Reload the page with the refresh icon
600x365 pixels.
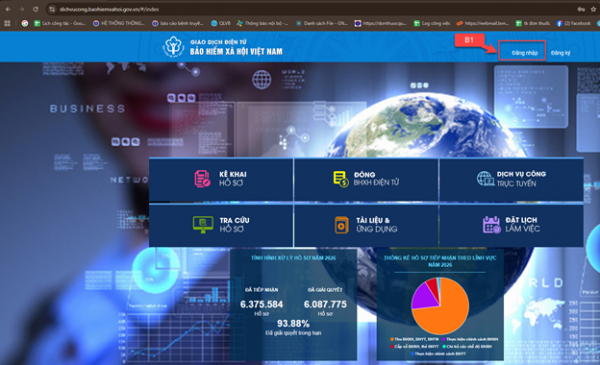click(36, 9)
